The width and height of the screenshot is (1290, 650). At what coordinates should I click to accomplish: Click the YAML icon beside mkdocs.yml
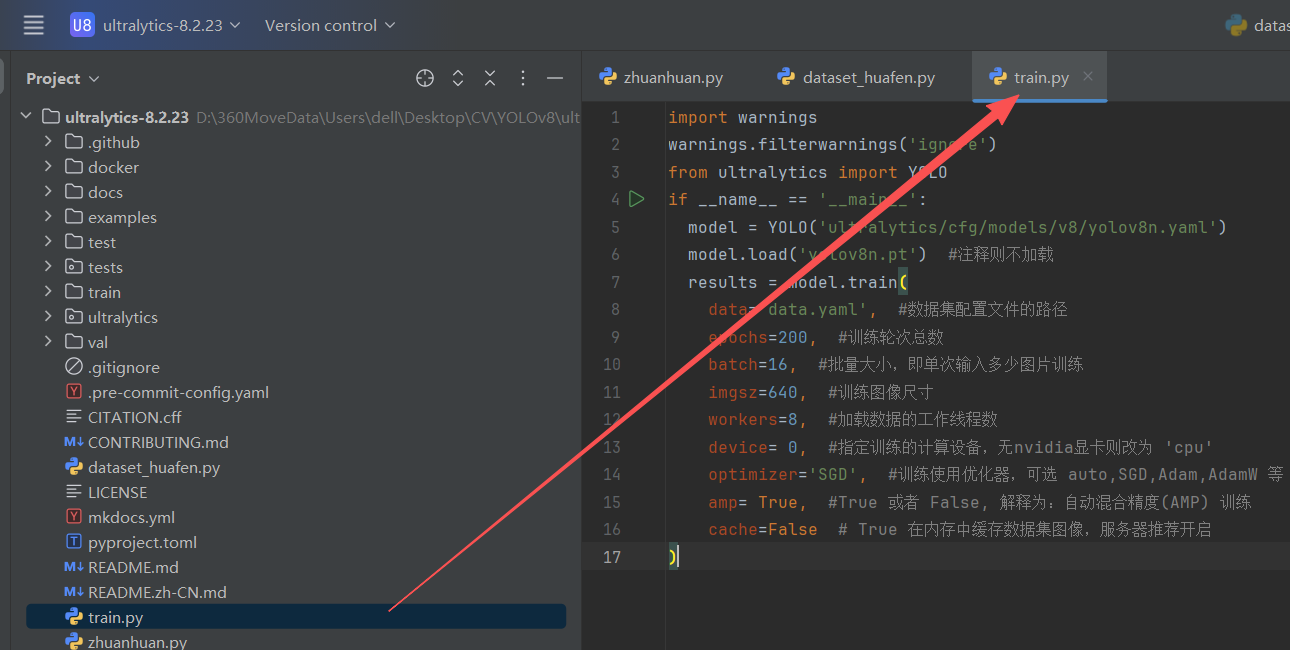click(x=74, y=517)
